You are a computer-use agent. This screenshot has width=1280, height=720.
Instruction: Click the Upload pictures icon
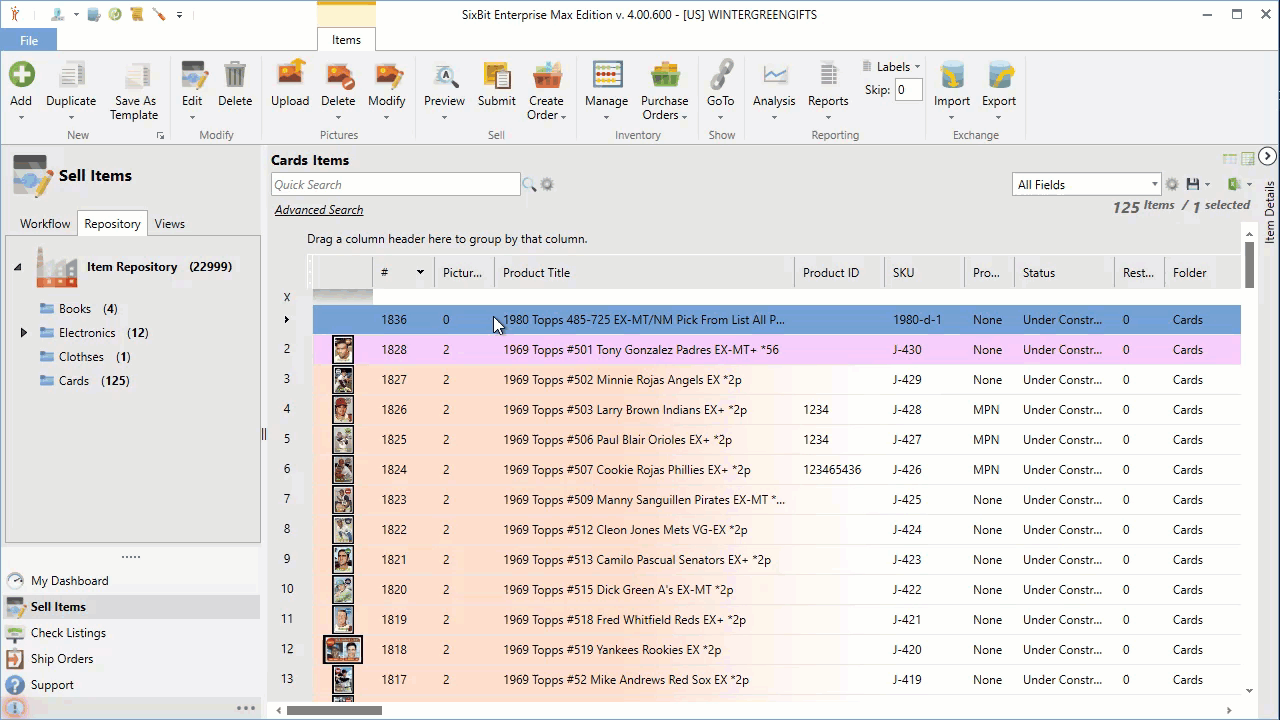click(x=290, y=75)
